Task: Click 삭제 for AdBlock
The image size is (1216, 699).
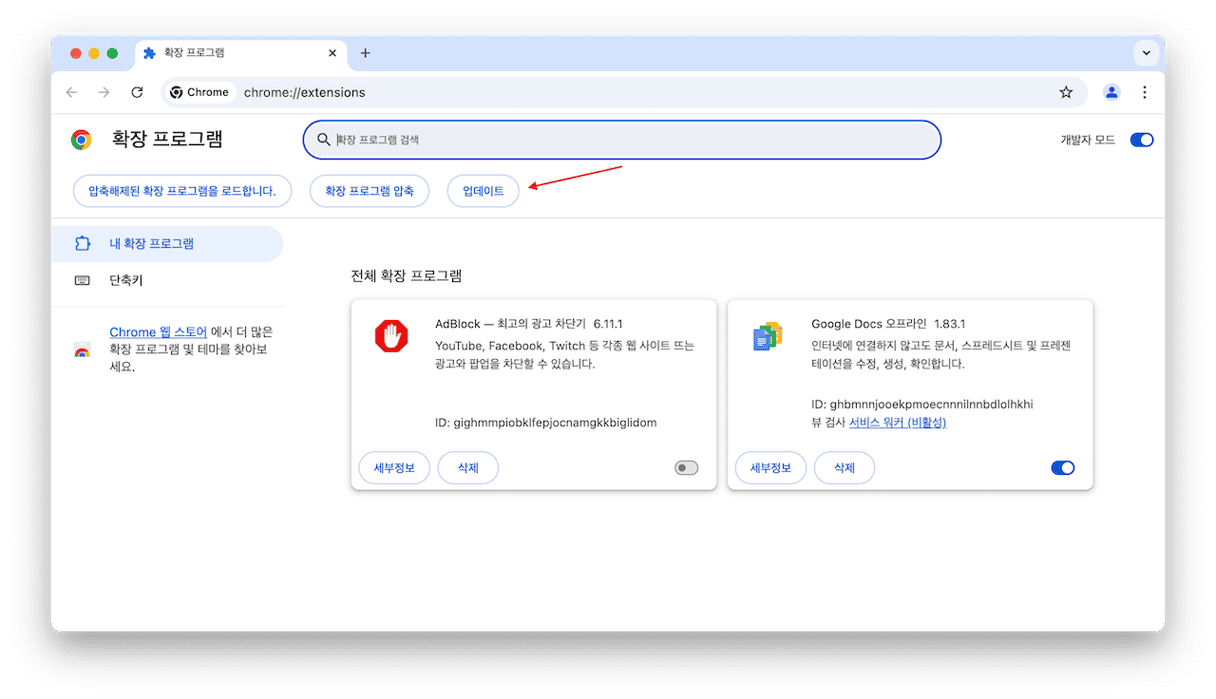Action: (468, 468)
